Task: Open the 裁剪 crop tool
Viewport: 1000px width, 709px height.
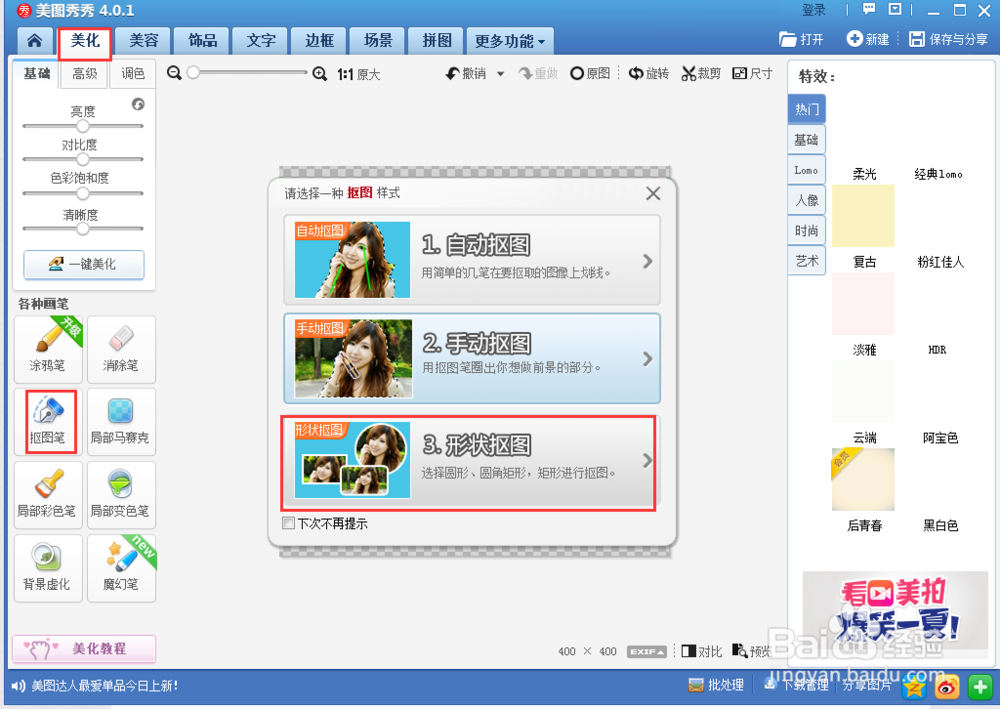Action: click(x=701, y=73)
